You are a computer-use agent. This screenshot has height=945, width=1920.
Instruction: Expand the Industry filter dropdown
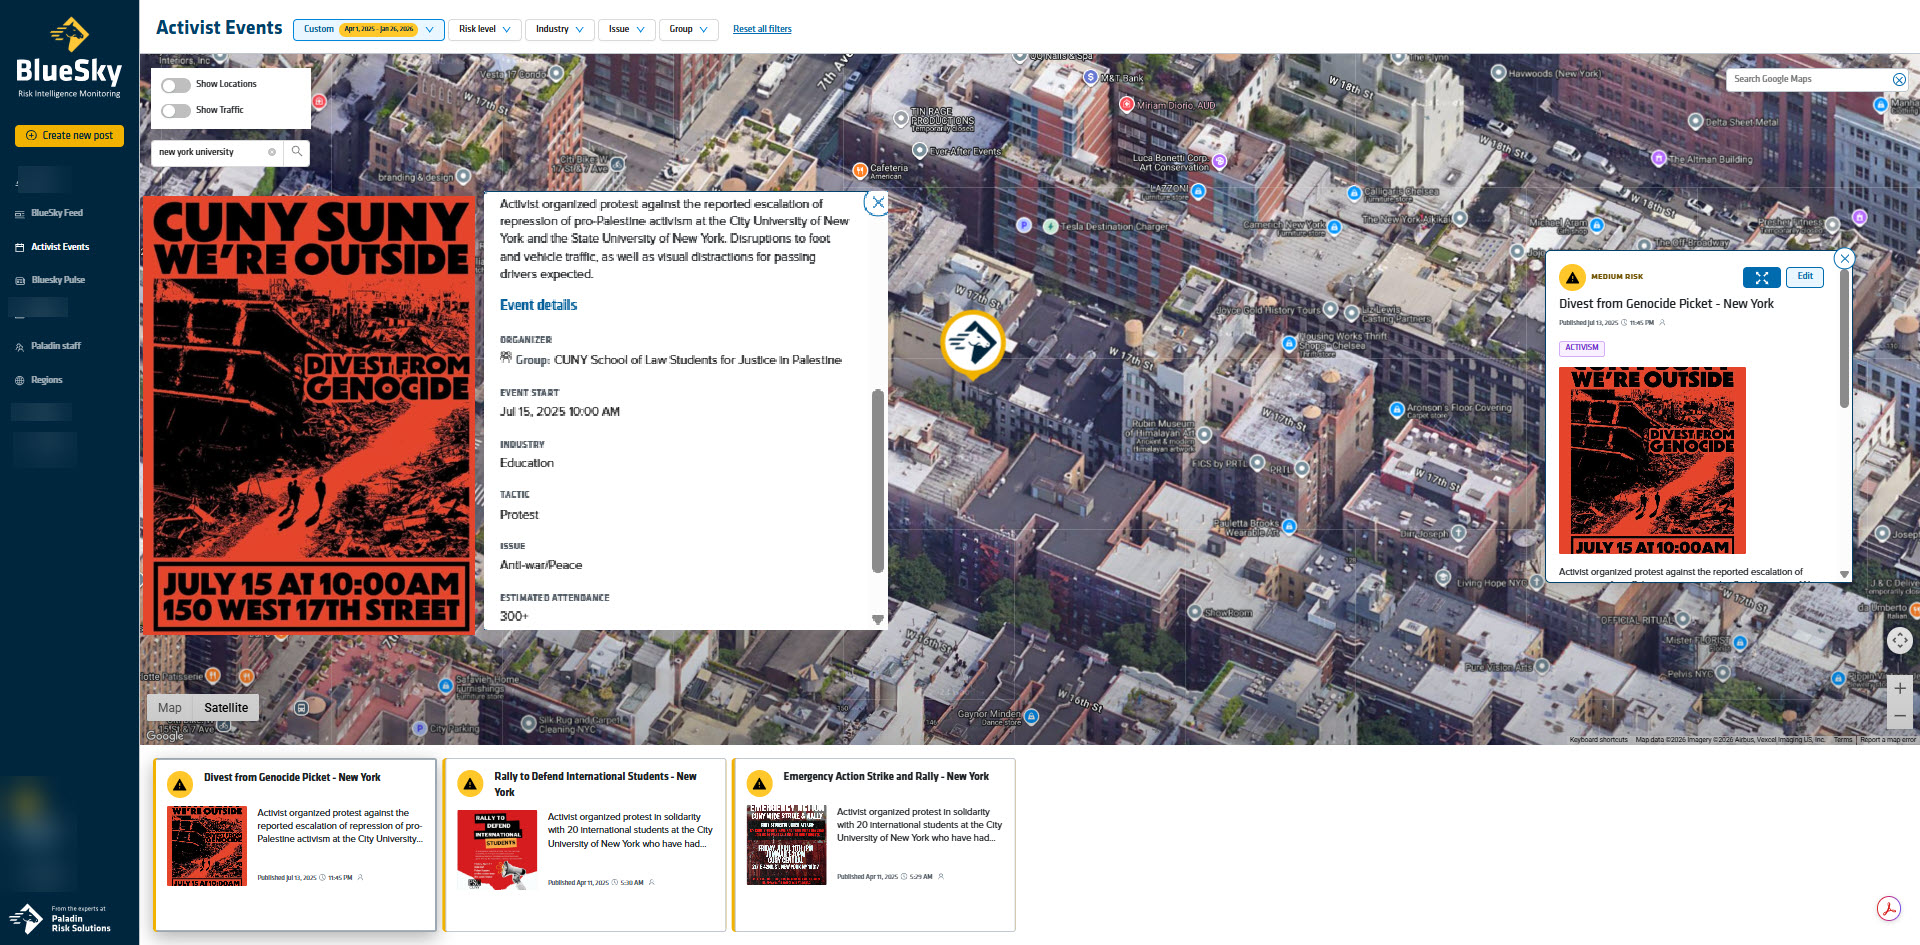pyautogui.click(x=559, y=29)
